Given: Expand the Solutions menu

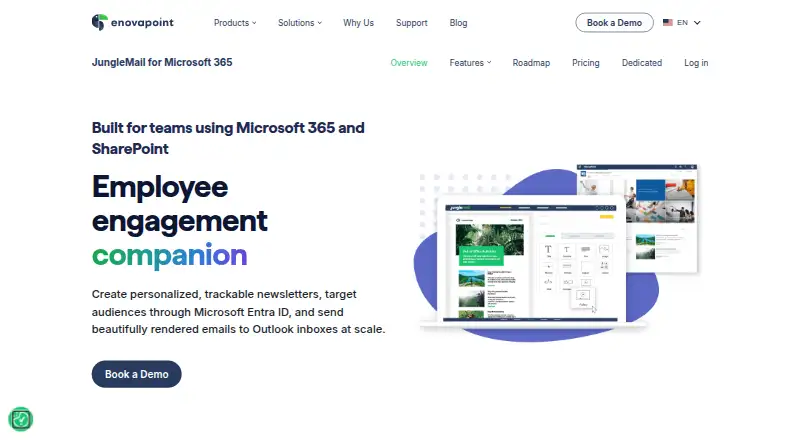Looking at the screenshot, I should click(x=300, y=23).
